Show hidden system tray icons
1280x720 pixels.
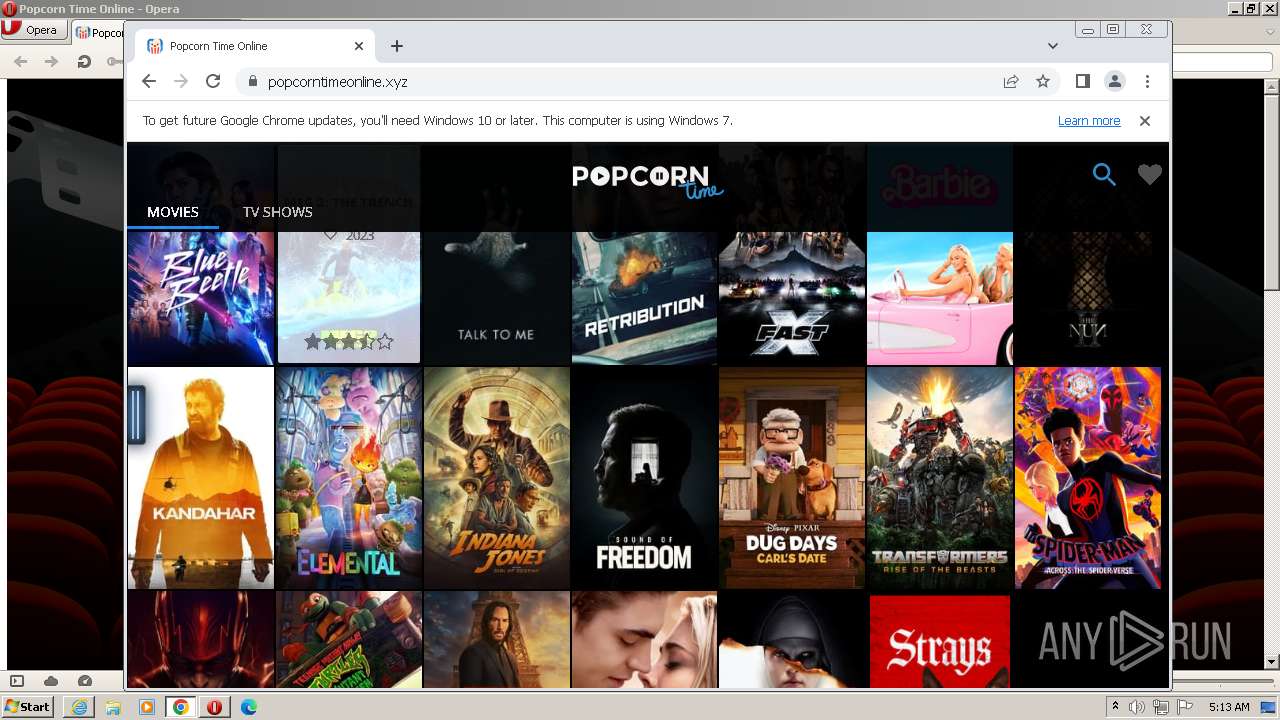pyautogui.click(x=1116, y=707)
